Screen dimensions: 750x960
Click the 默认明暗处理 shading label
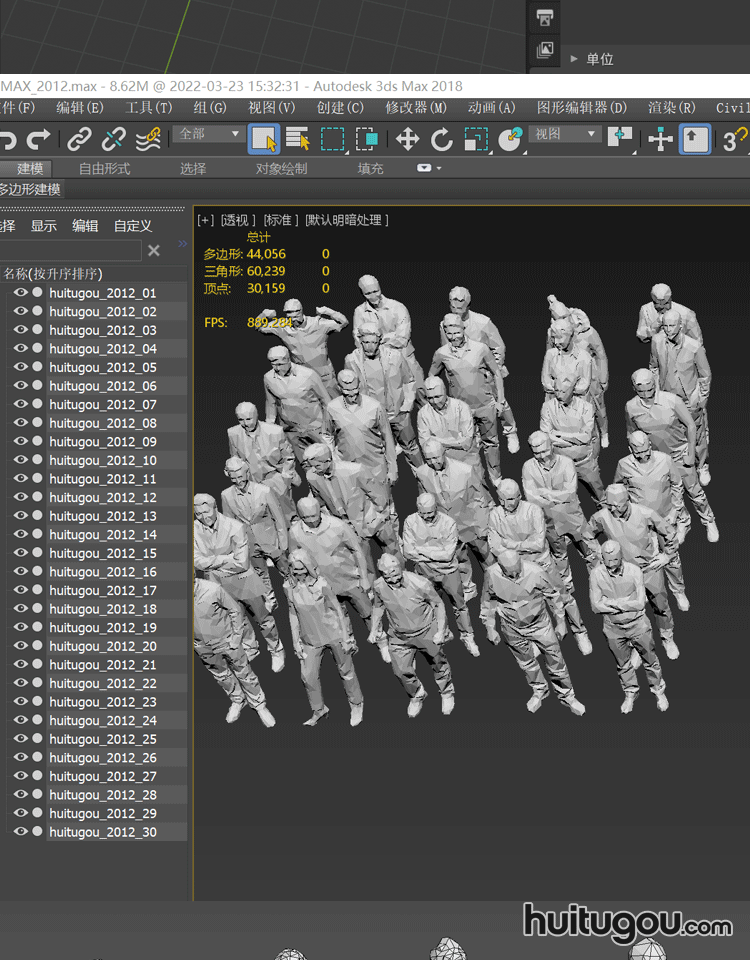tap(346, 220)
